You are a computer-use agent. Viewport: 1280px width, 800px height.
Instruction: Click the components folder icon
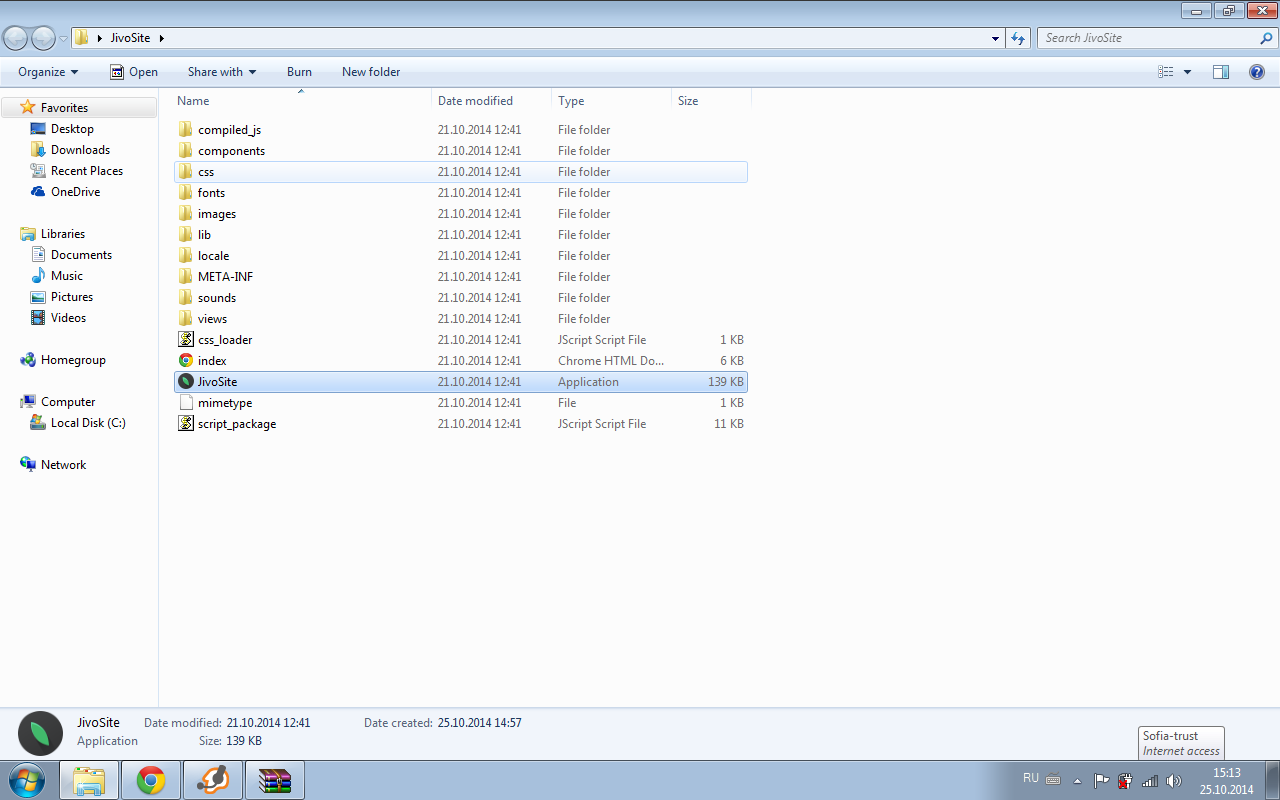point(186,151)
